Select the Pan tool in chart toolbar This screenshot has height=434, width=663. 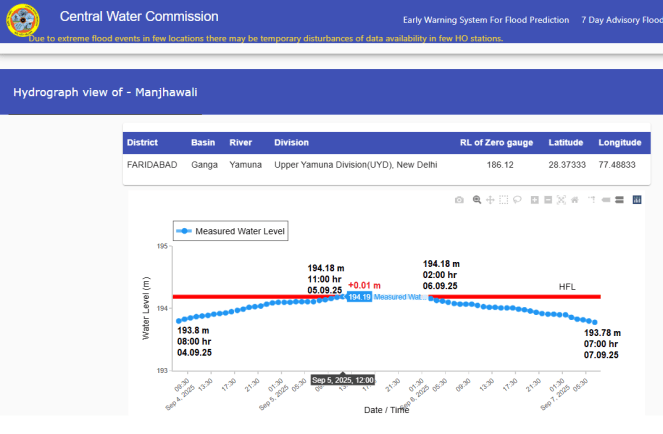point(490,200)
